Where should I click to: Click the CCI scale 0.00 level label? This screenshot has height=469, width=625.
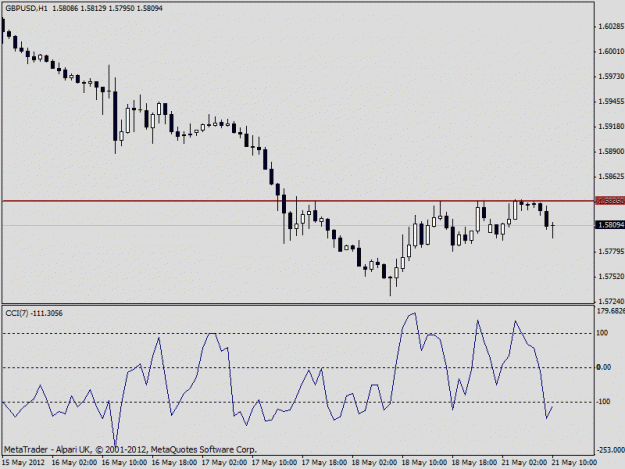[603, 367]
